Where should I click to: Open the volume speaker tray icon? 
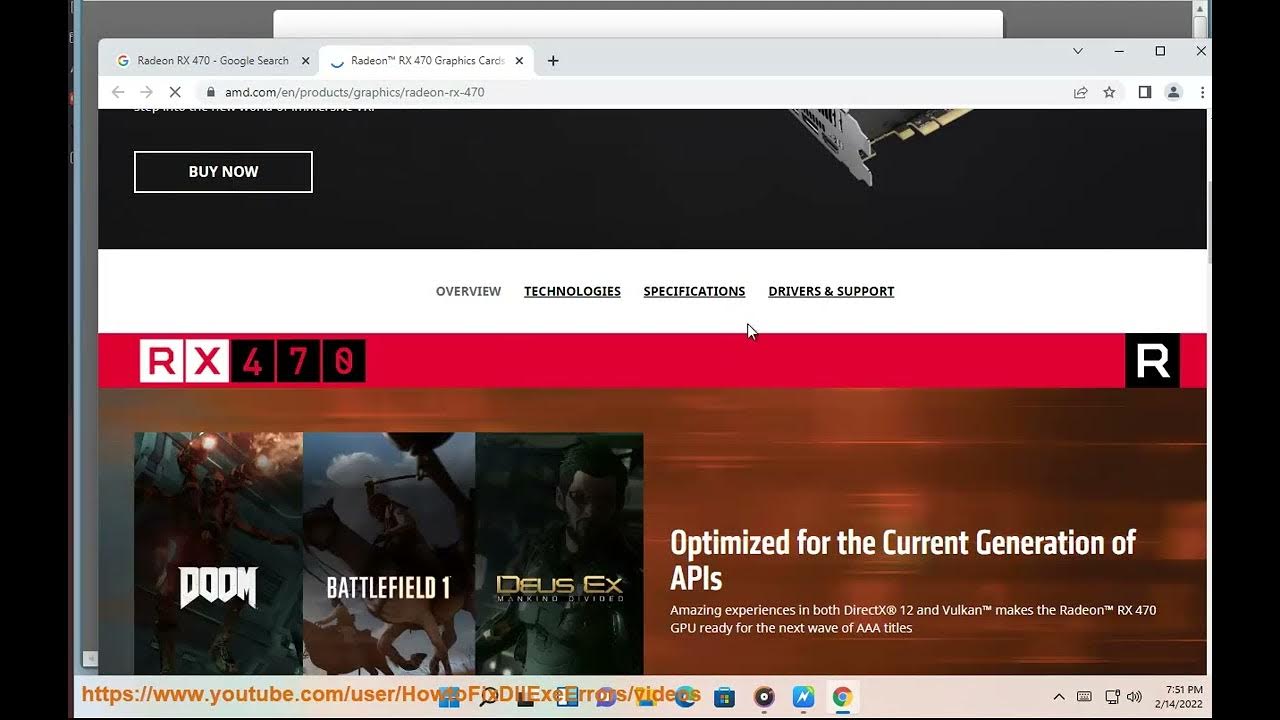pos(1134,697)
